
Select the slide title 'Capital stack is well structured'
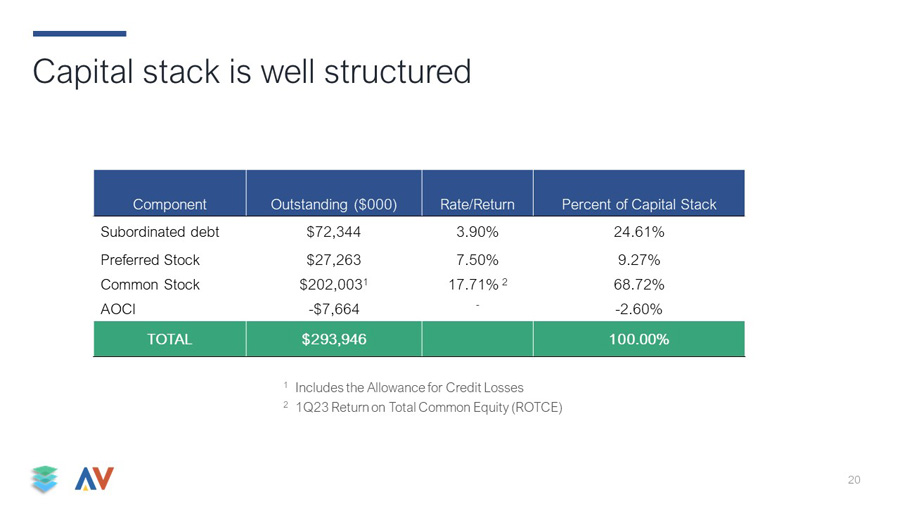(252, 72)
